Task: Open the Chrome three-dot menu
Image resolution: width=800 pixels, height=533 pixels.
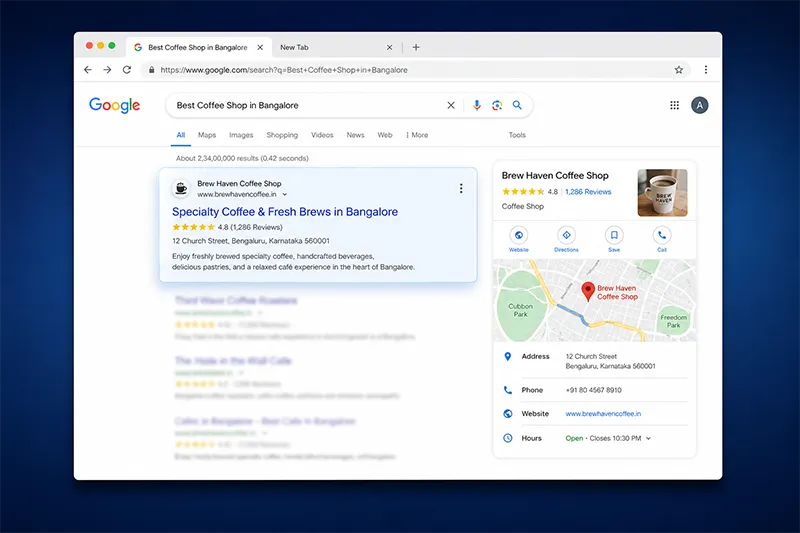Action: tap(706, 70)
